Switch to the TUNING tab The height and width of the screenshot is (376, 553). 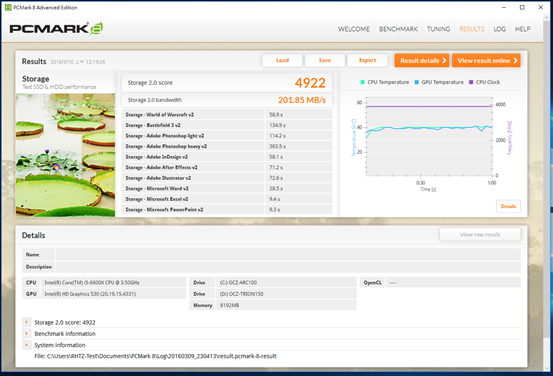[438, 29]
